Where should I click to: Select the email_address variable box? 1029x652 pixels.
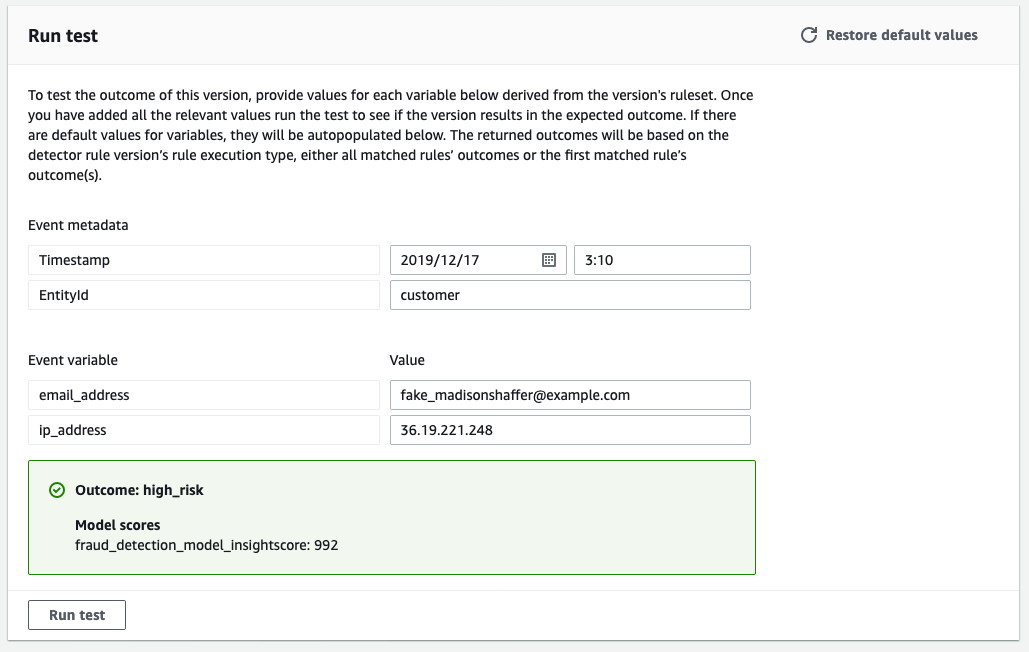coord(203,395)
